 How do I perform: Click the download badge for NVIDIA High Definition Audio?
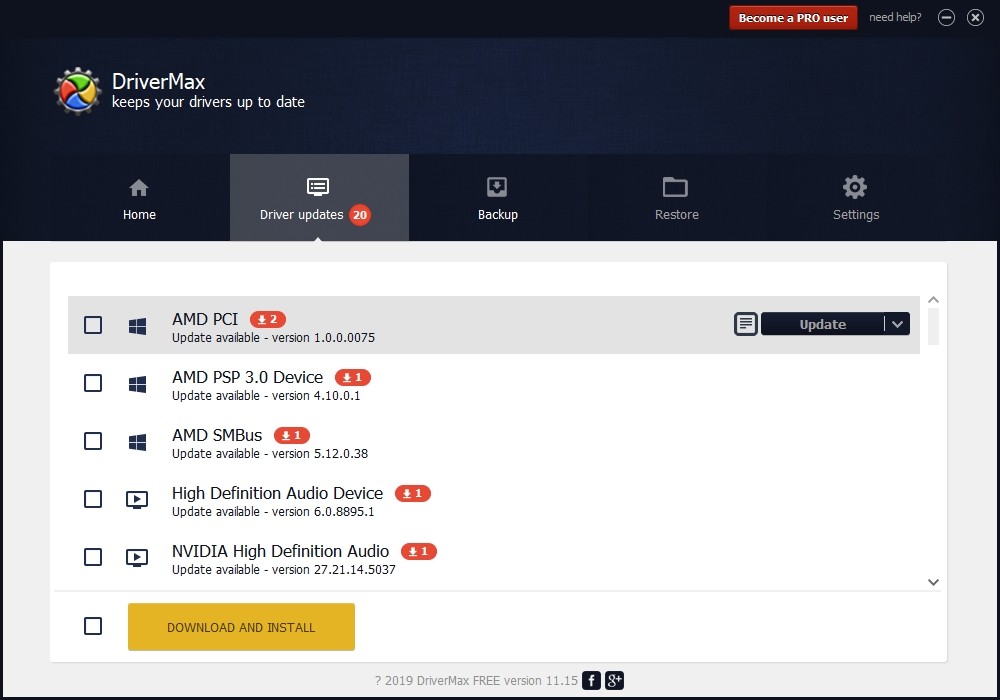[418, 551]
